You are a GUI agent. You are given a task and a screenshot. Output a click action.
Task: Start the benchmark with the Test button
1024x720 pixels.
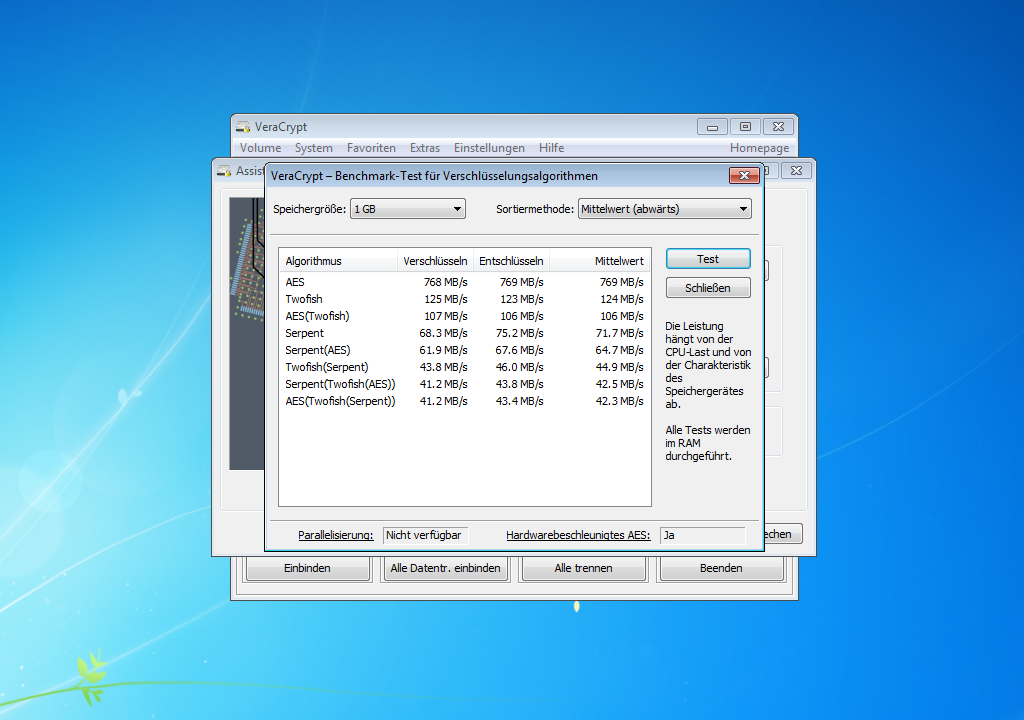pyautogui.click(x=707, y=258)
